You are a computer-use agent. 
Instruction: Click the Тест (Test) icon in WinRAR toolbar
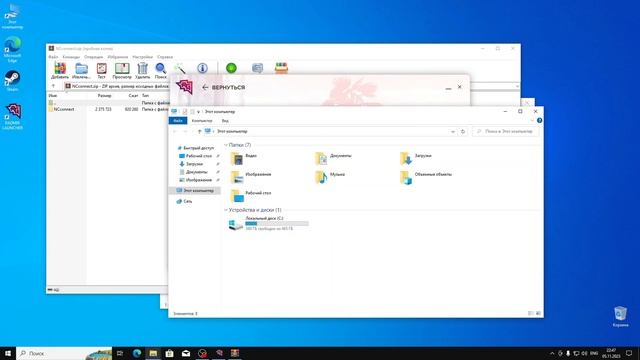tap(102, 71)
